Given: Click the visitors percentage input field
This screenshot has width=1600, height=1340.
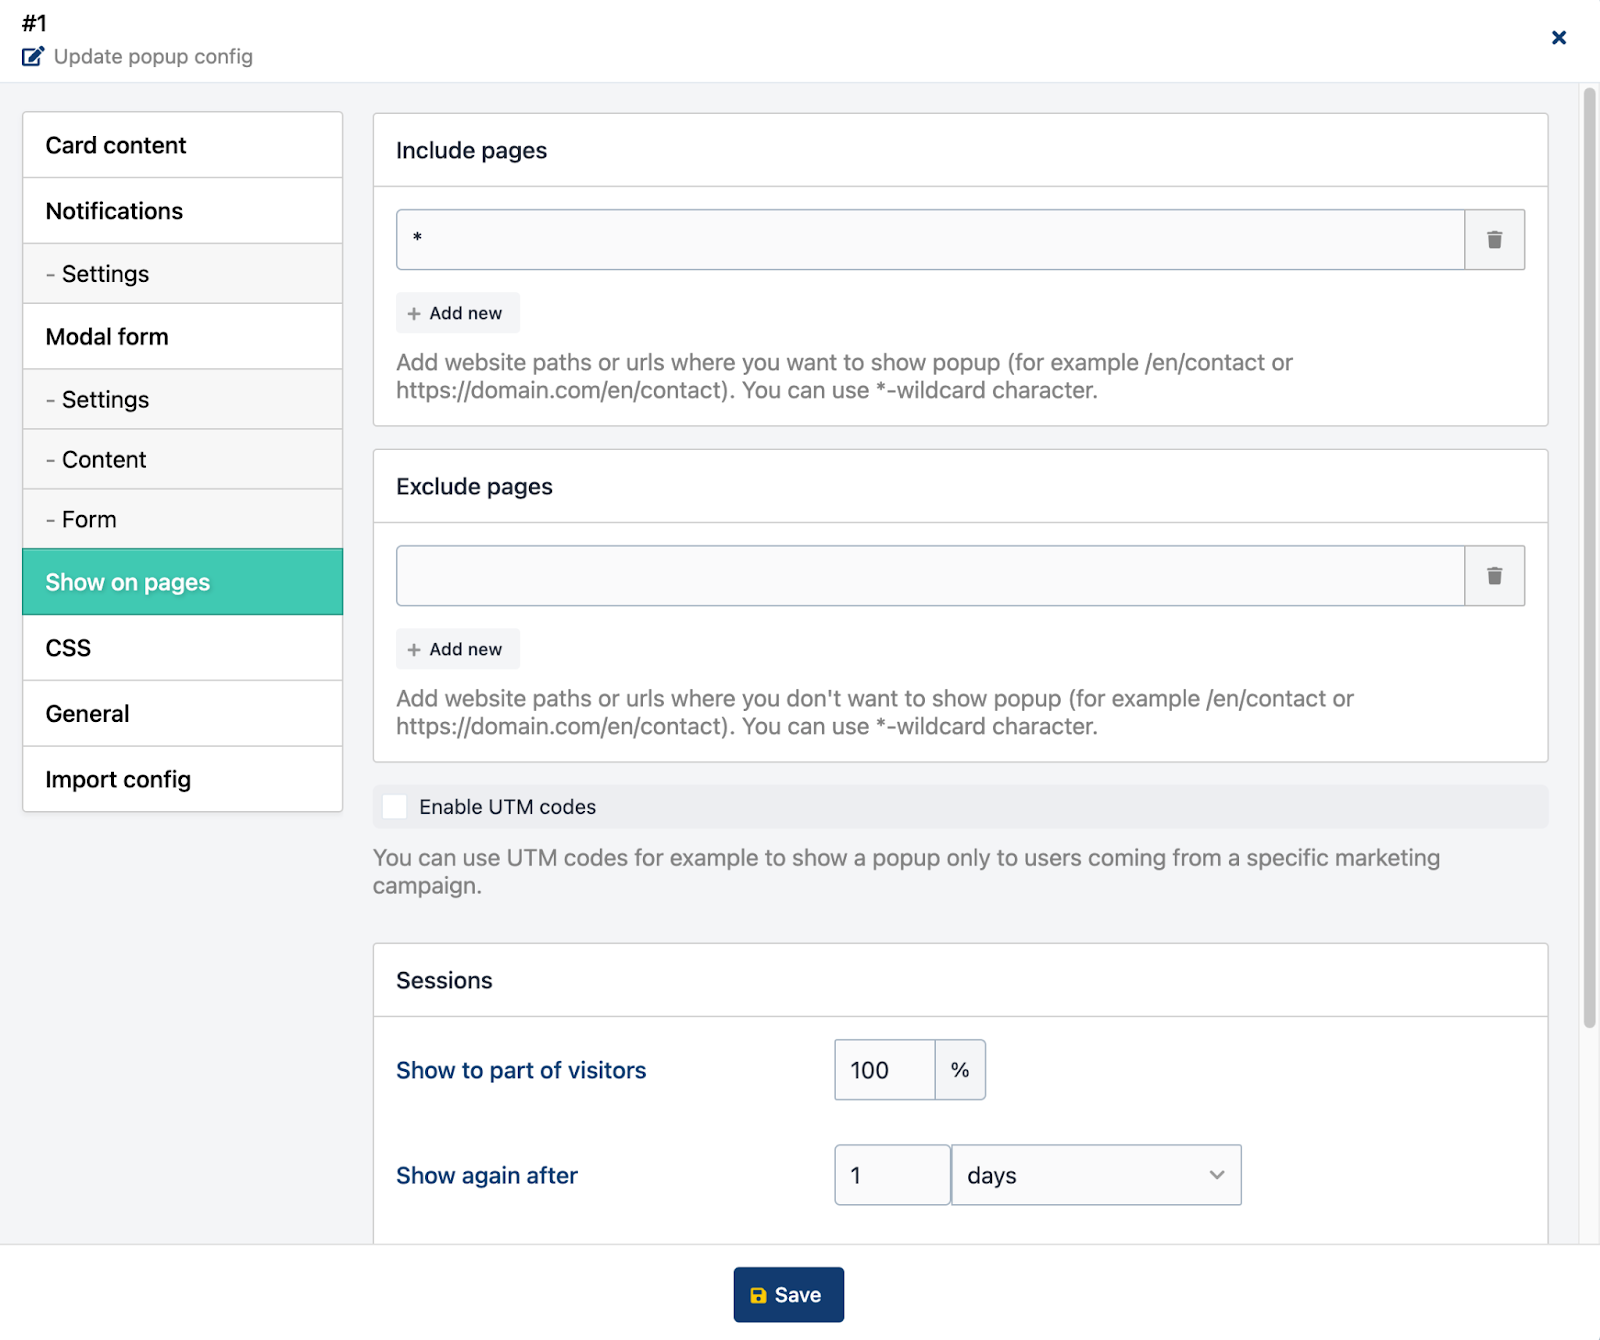Looking at the screenshot, I should (884, 1070).
